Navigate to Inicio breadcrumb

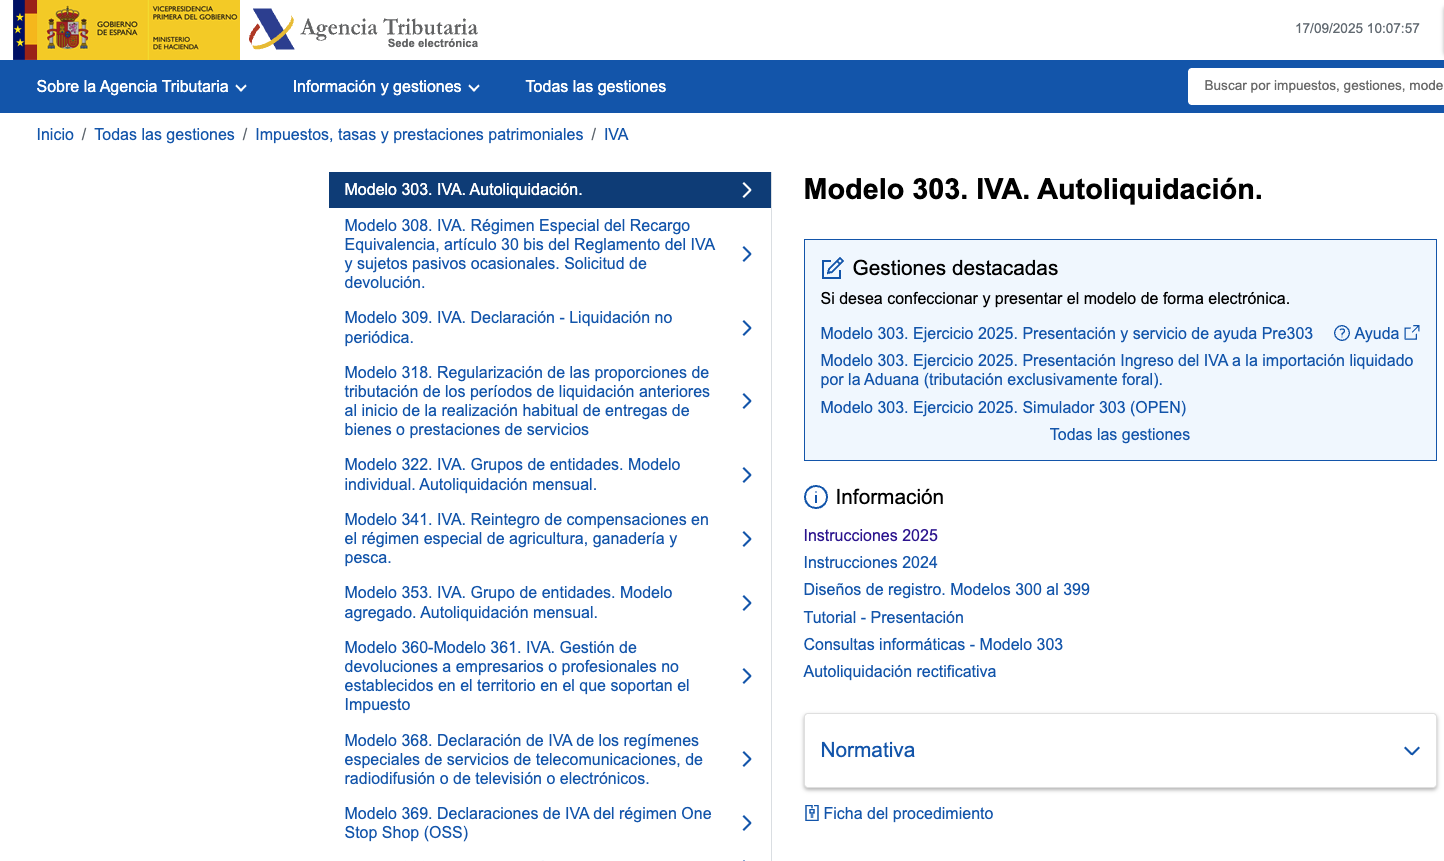(x=55, y=135)
